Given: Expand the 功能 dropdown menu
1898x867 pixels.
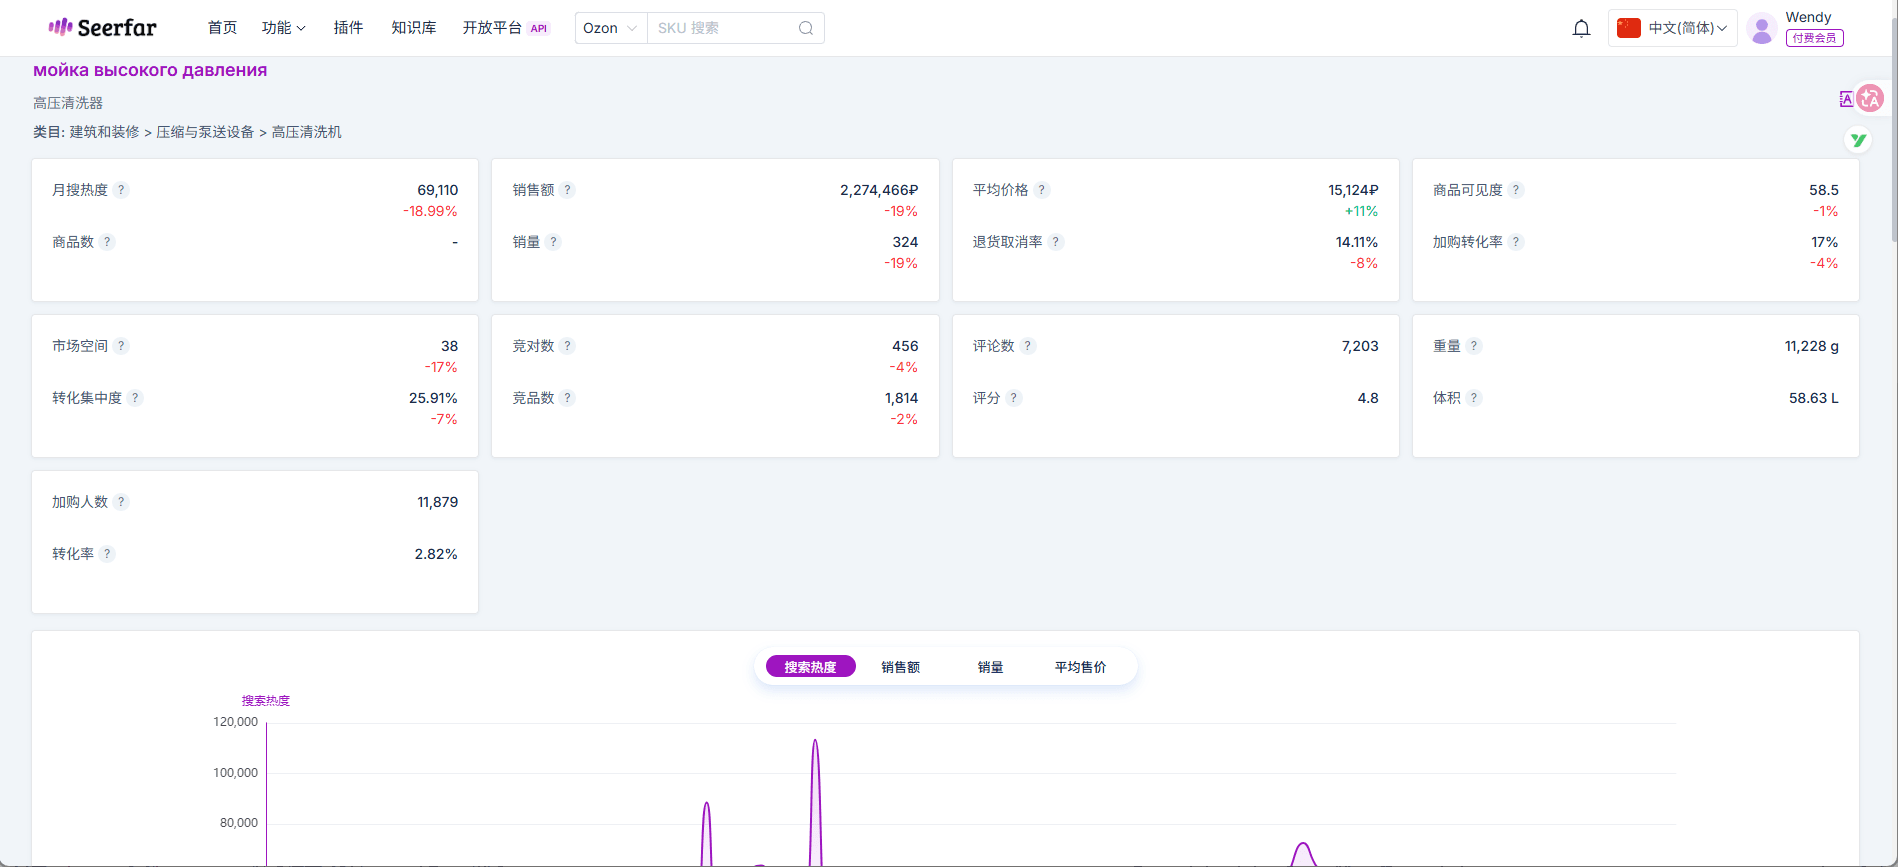Looking at the screenshot, I should (284, 28).
